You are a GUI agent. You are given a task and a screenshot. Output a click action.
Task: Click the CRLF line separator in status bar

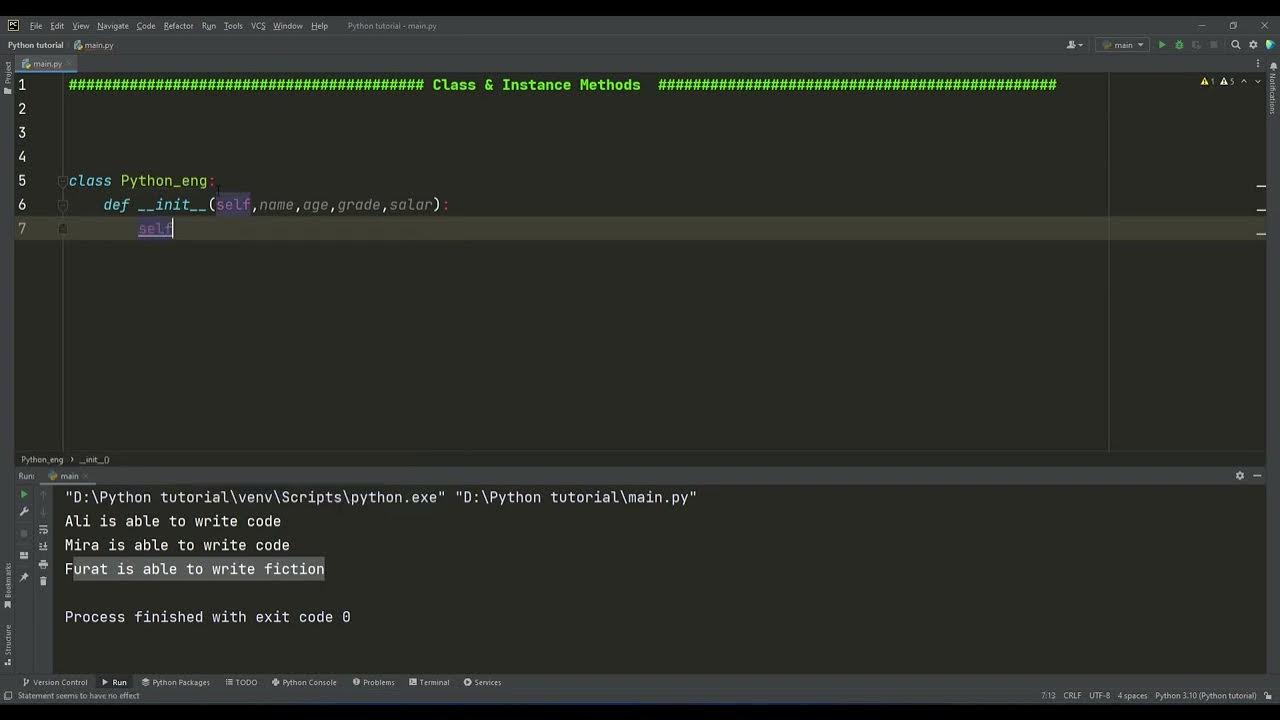point(1072,696)
